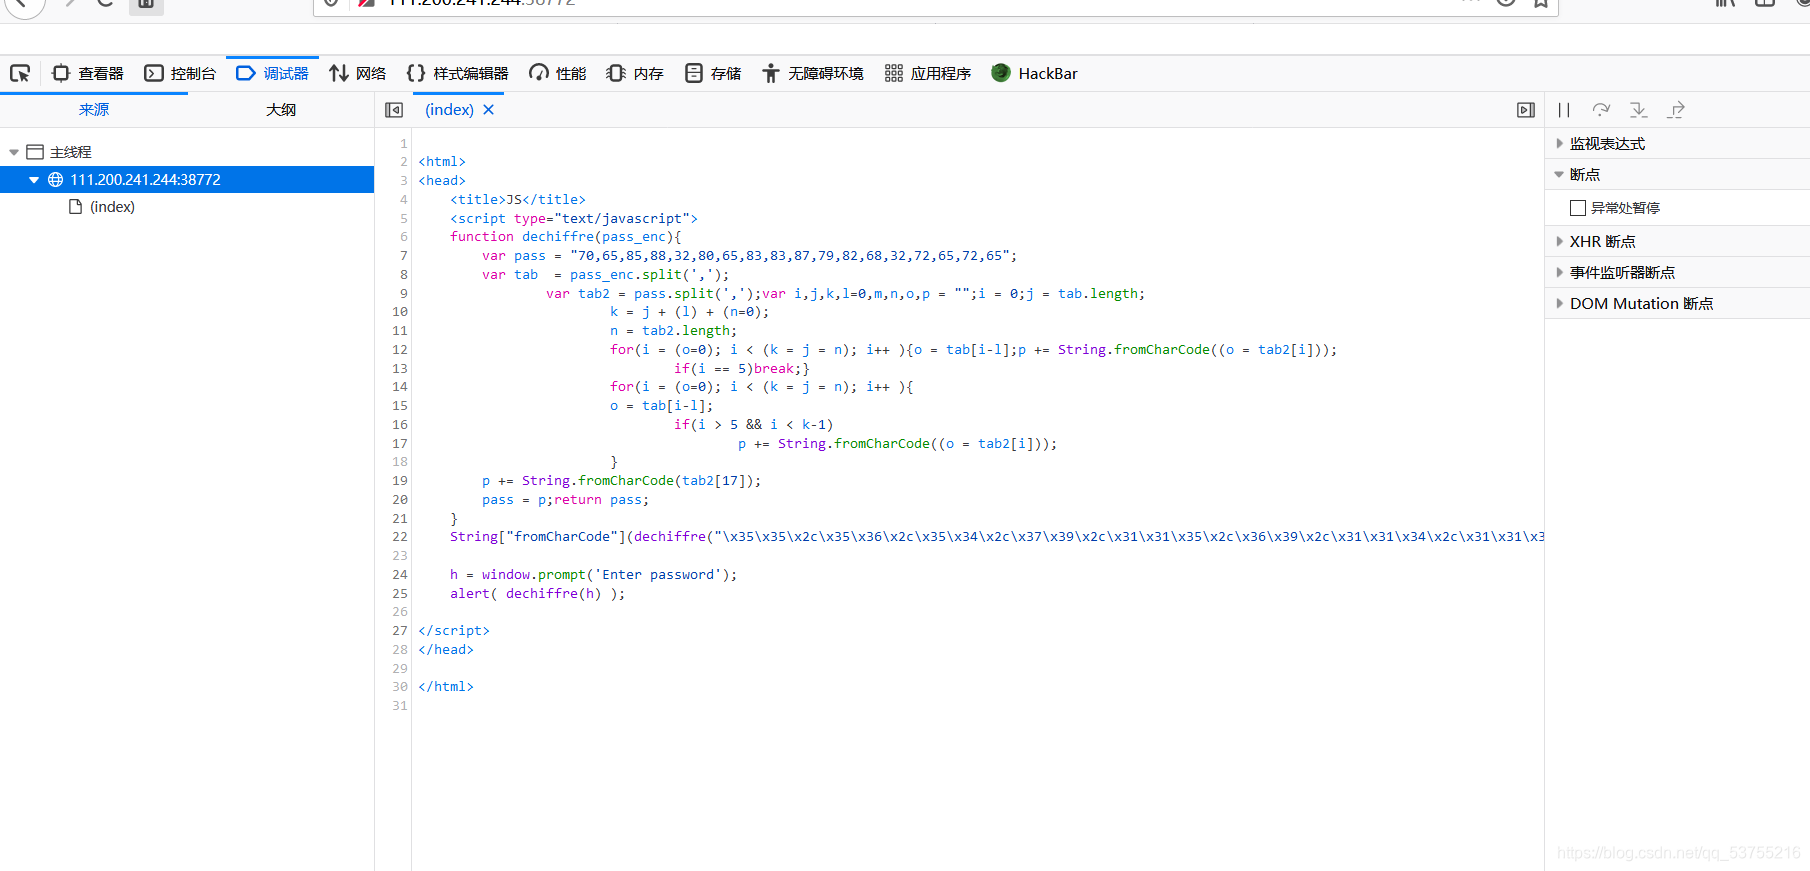1810x871 pixels.
Task: Click the pause execution button
Action: click(x=1564, y=110)
